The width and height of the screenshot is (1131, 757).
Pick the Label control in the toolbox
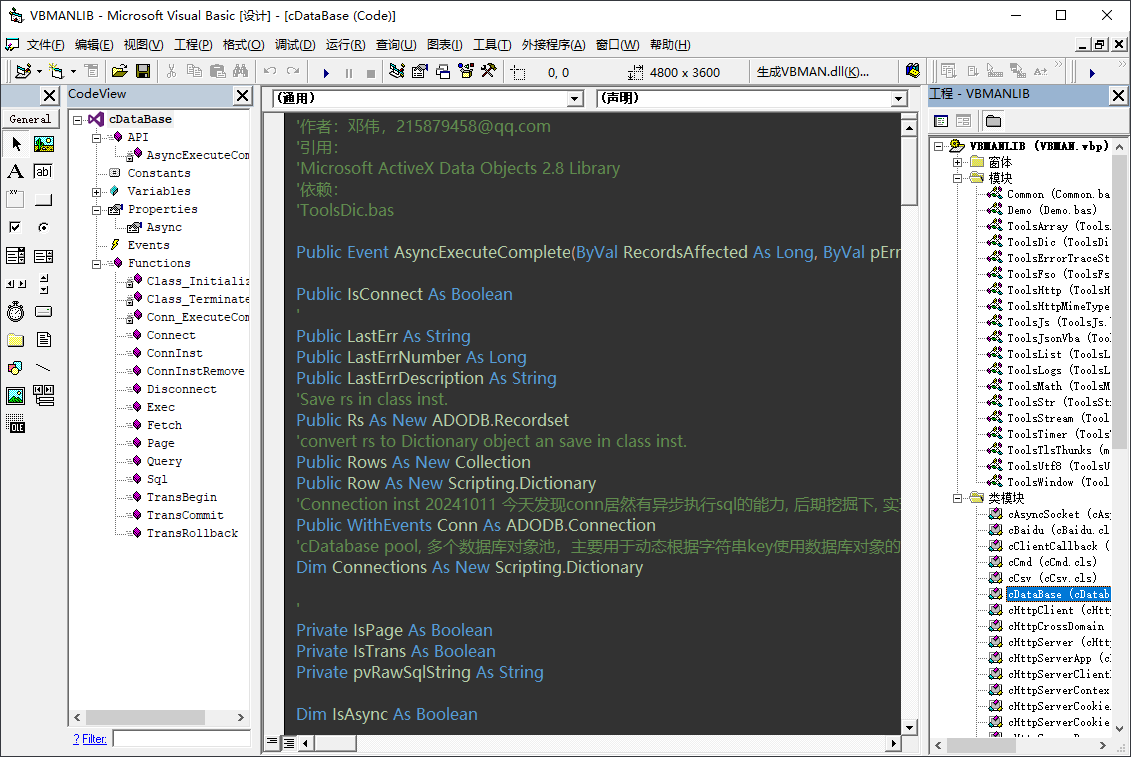[15, 172]
